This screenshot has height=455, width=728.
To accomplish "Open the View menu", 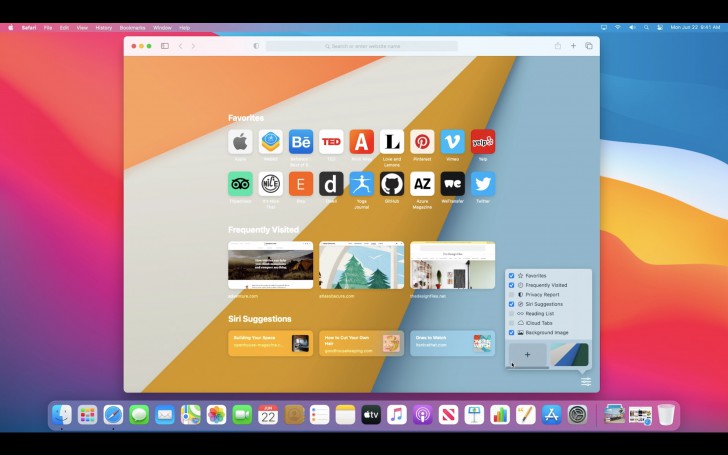I will pos(82,28).
